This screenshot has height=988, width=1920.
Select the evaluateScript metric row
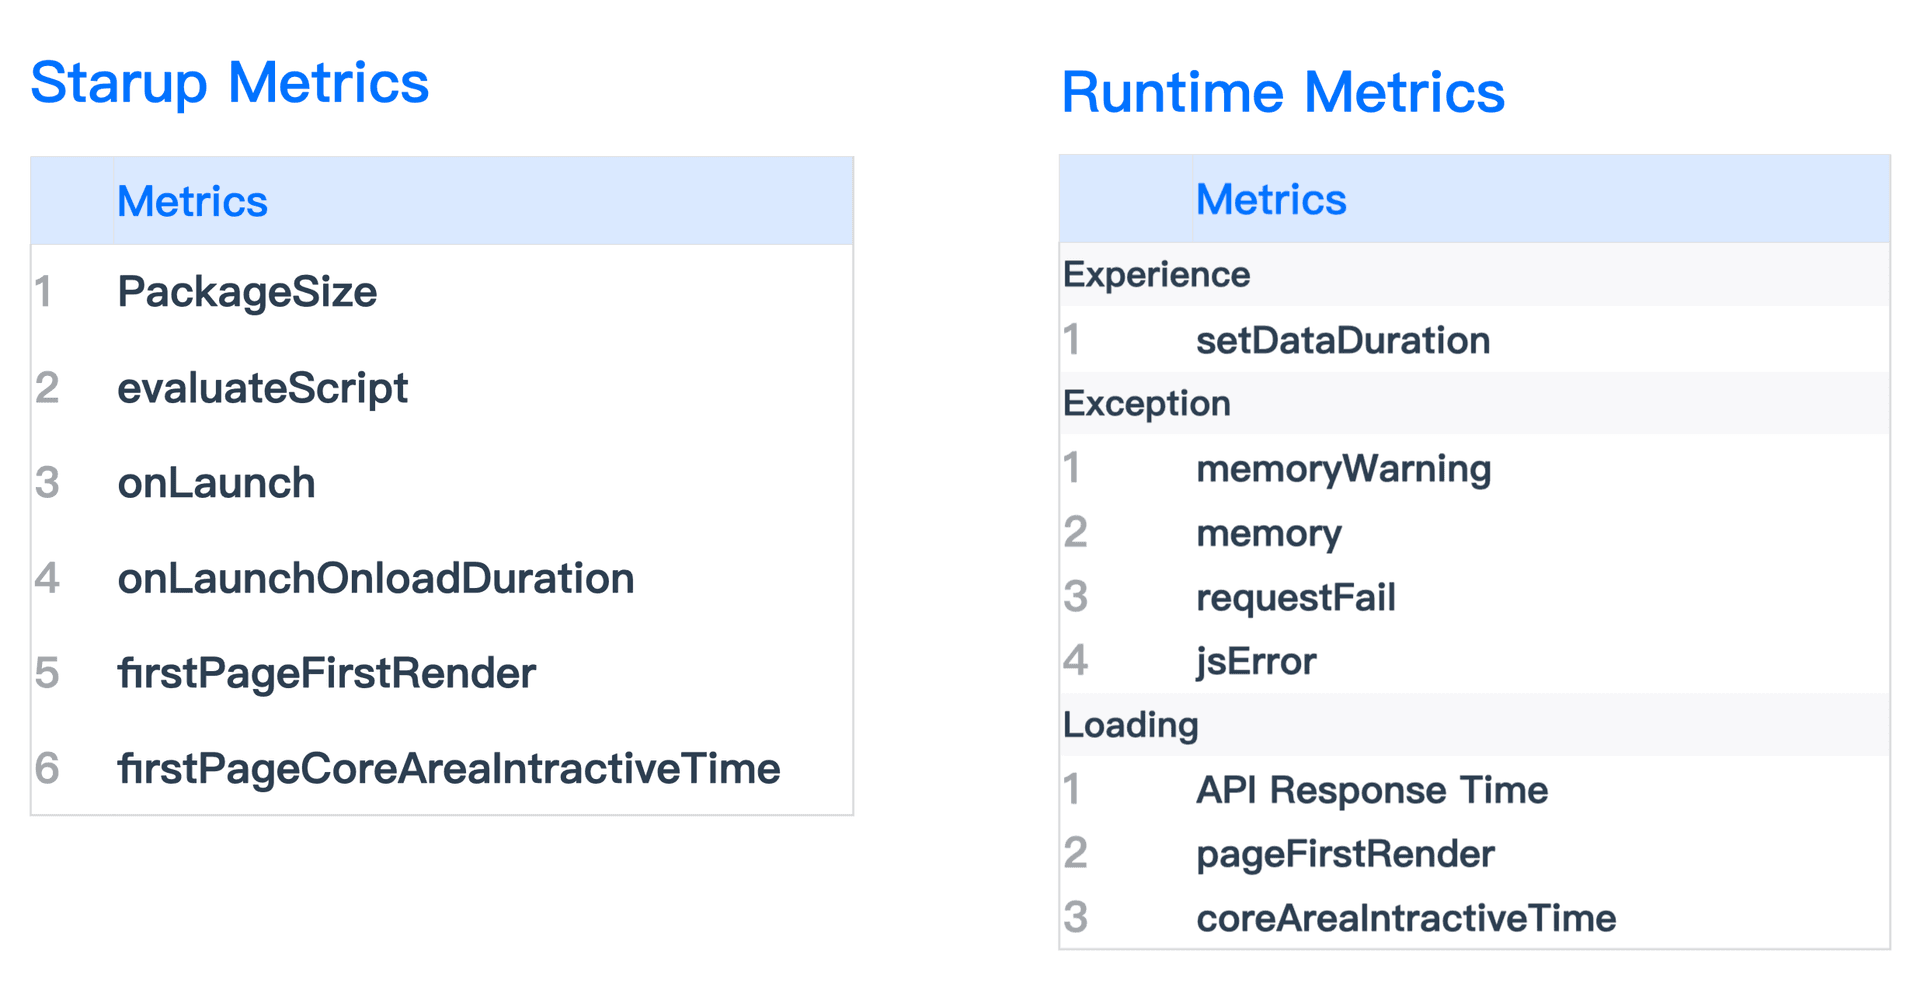click(262, 388)
